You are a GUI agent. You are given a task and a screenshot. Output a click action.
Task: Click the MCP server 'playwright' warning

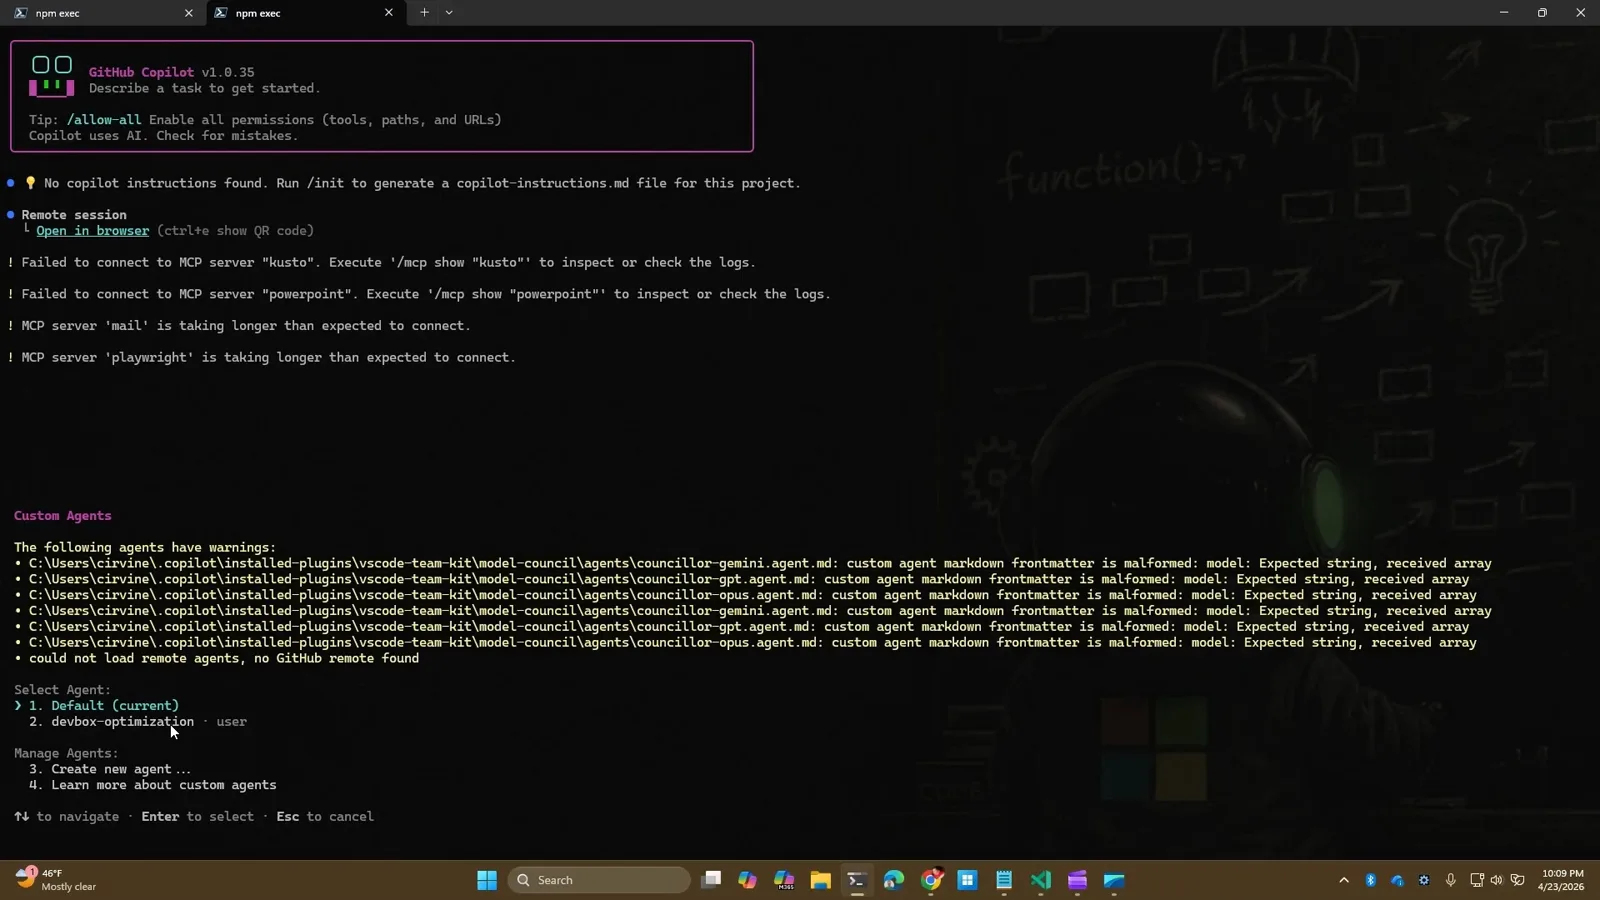pos(261,357)
